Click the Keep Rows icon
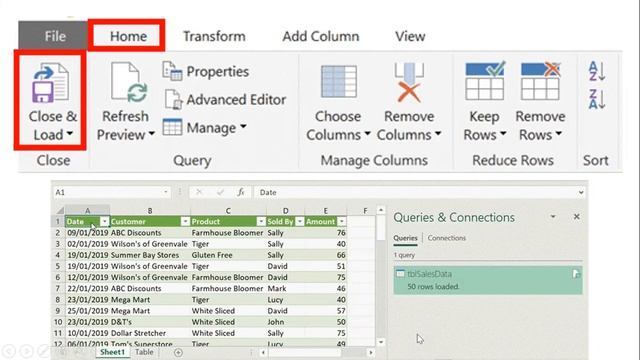640x360 pixels. tap(484, 81)
